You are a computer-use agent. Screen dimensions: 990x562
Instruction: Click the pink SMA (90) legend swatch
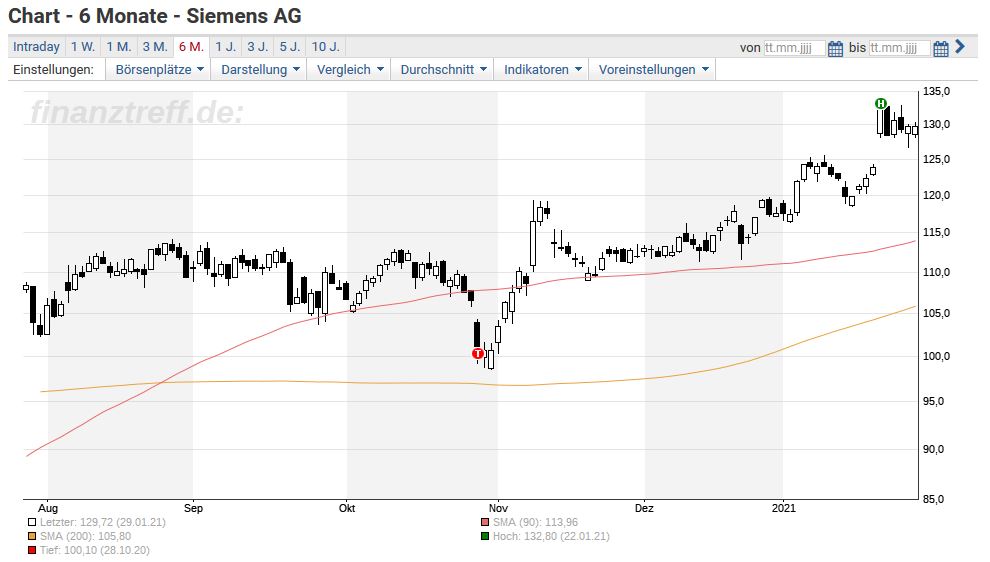coord(485,522)
